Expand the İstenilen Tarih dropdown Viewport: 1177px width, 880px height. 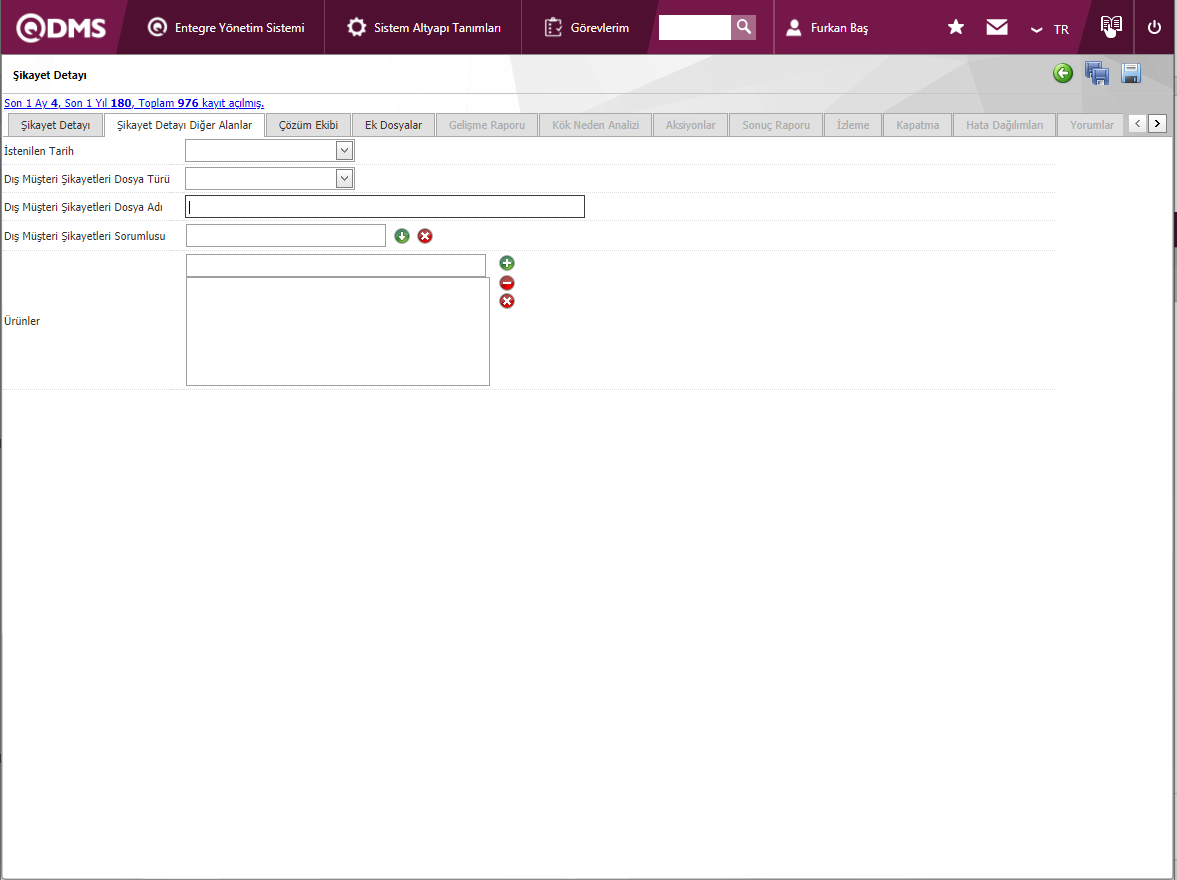click(x=344, y=151)
